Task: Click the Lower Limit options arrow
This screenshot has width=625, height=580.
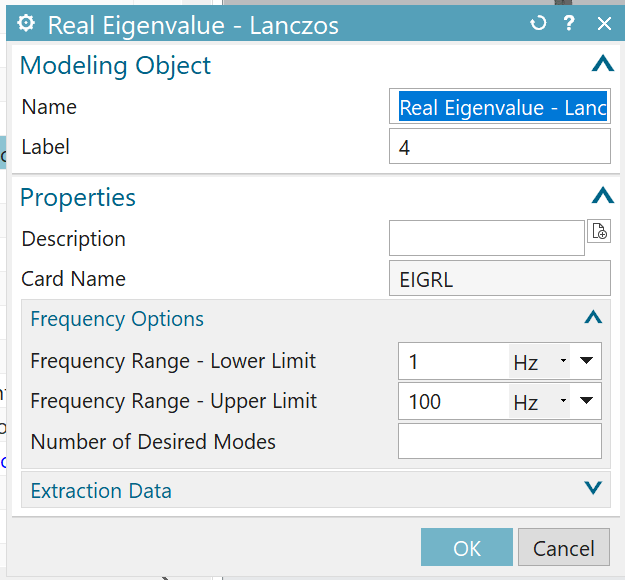Action: click(x=586, y=361)
